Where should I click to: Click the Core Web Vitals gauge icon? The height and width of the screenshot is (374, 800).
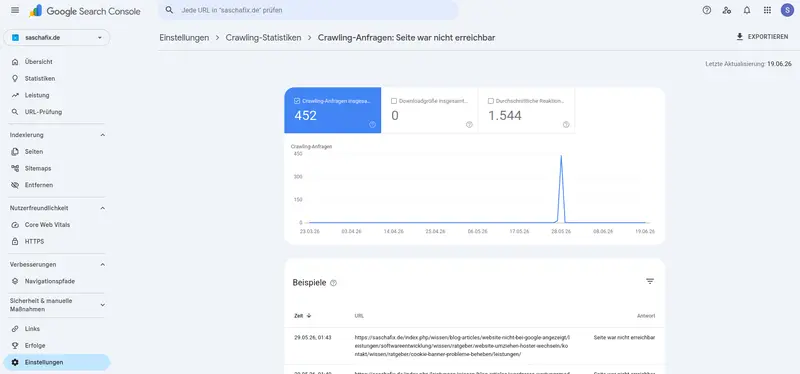coord(15,225)
